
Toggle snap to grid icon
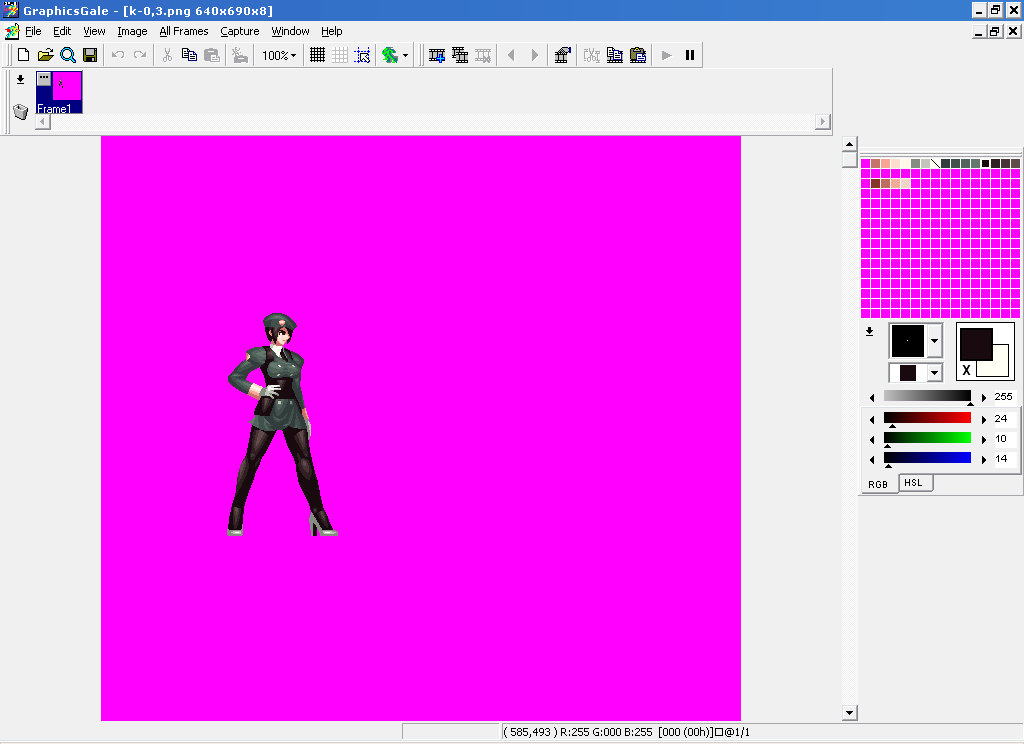click(362, 55)
